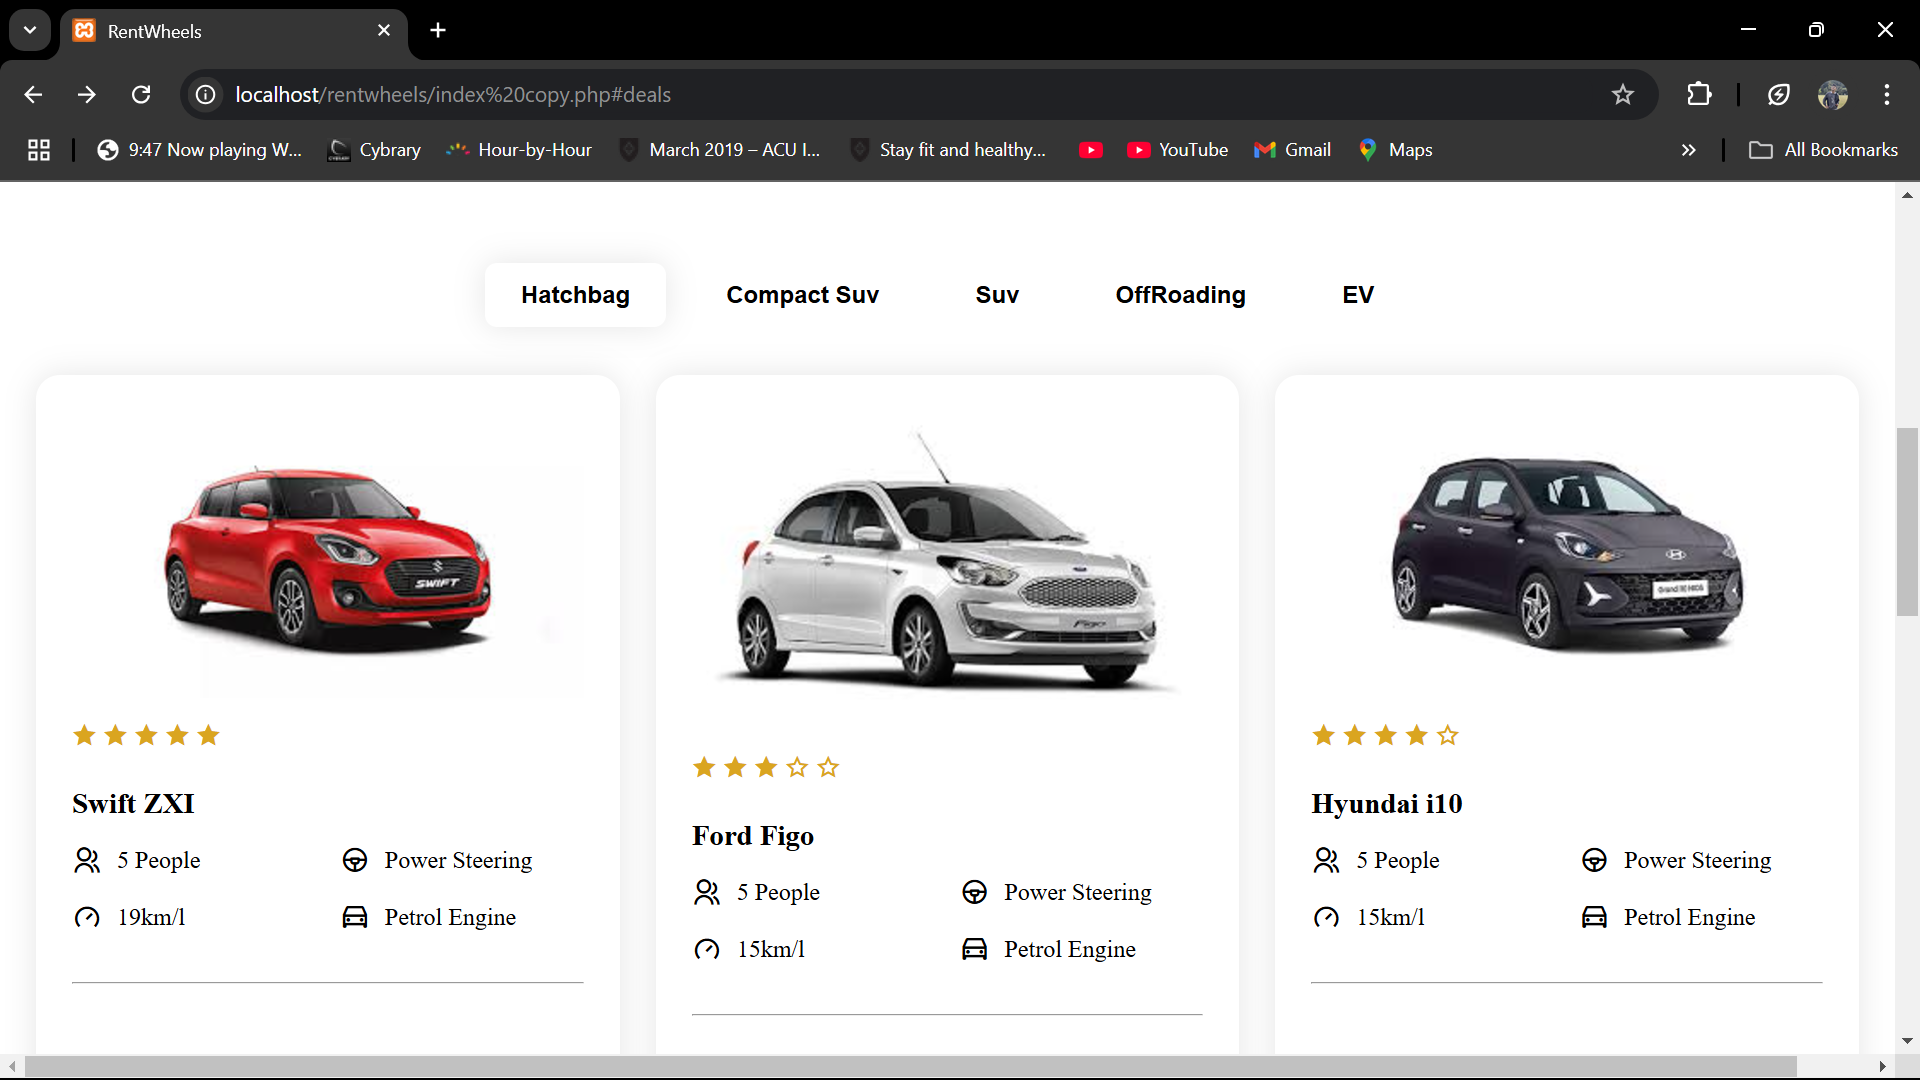This screenshot has width=1920, height=1080.
Task: Reload the current page
Action: click(x=141, y=94)
